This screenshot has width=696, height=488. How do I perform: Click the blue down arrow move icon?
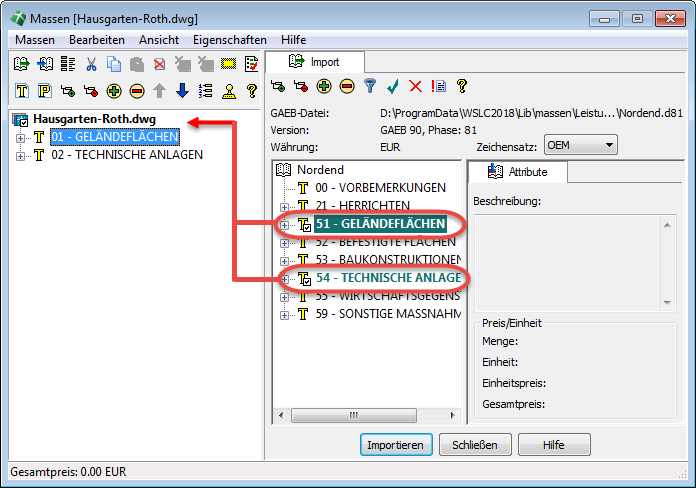(182, 91)
